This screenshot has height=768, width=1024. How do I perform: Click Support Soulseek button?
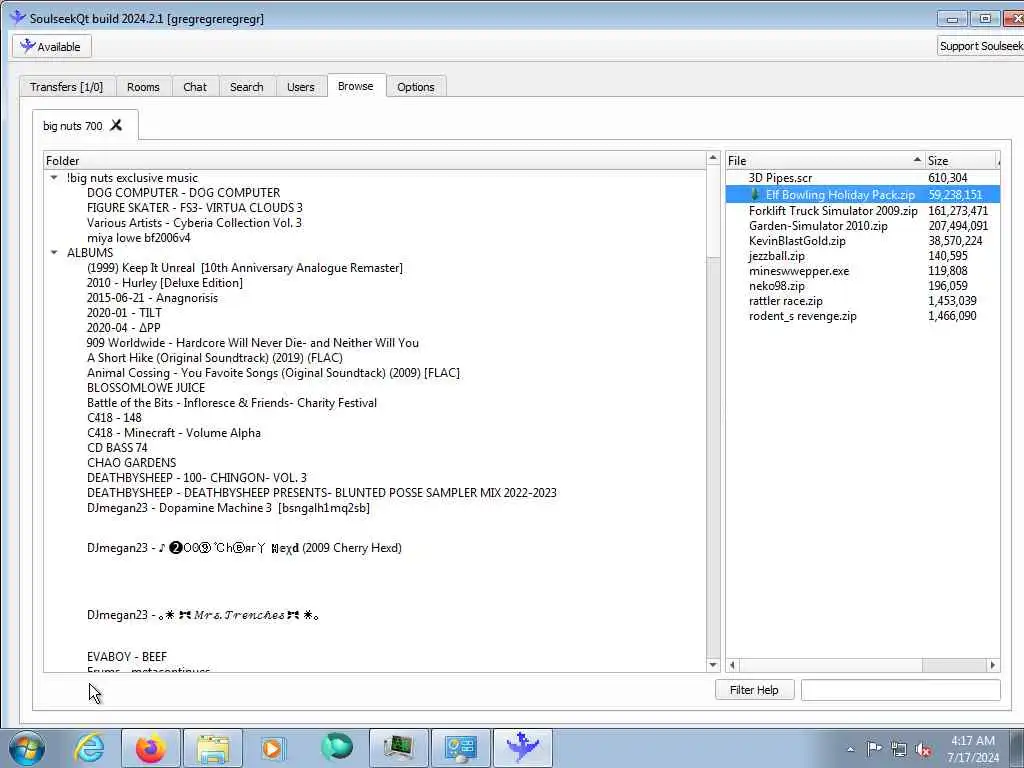pos(980,46)
